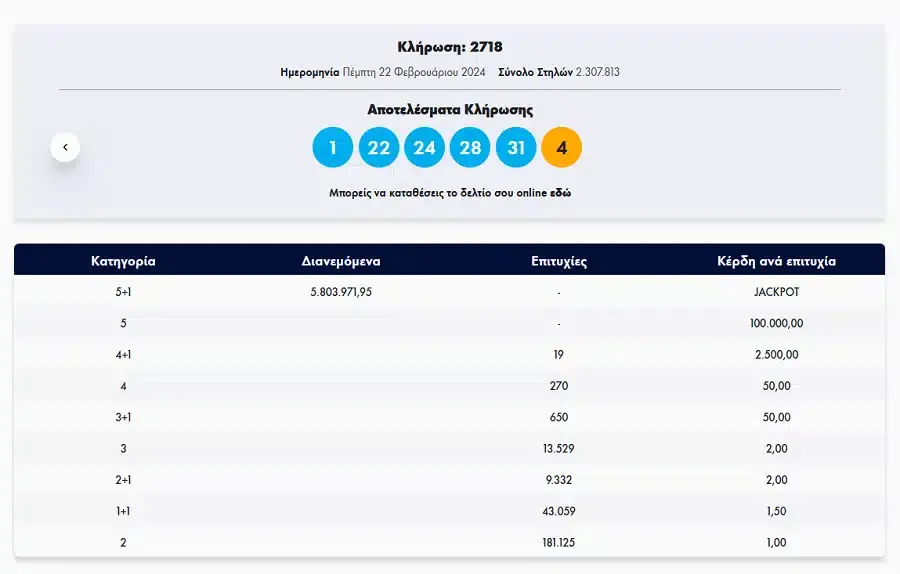This screenshot has width=900, height=574.
Task: Click the 'Διανεμόμενα' column header
Action: [x=341, y=261]
